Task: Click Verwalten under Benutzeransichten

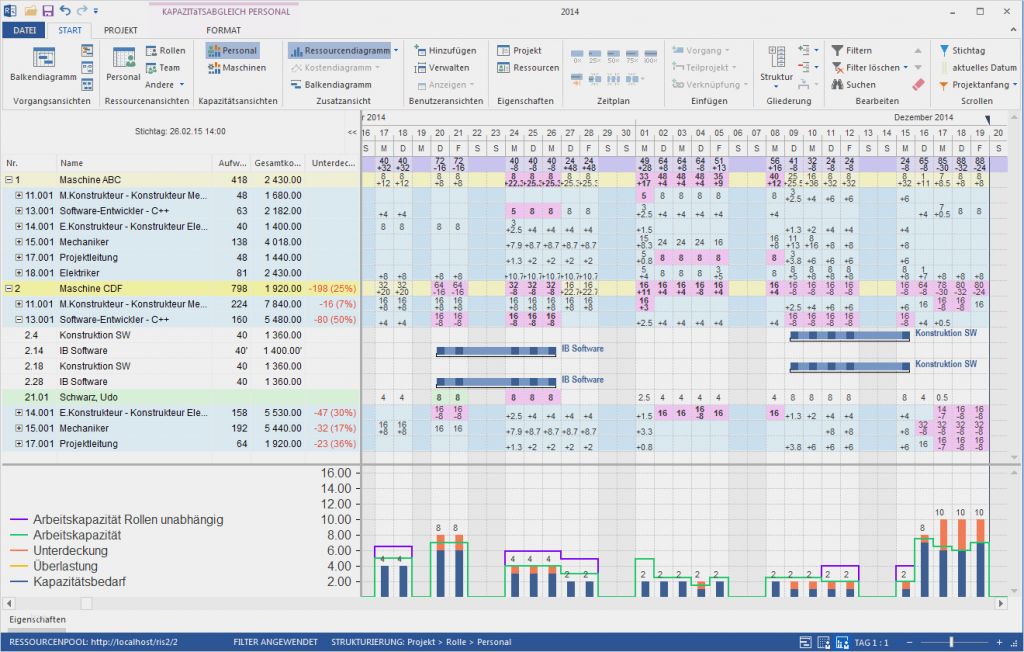Action: click(441, 67)
